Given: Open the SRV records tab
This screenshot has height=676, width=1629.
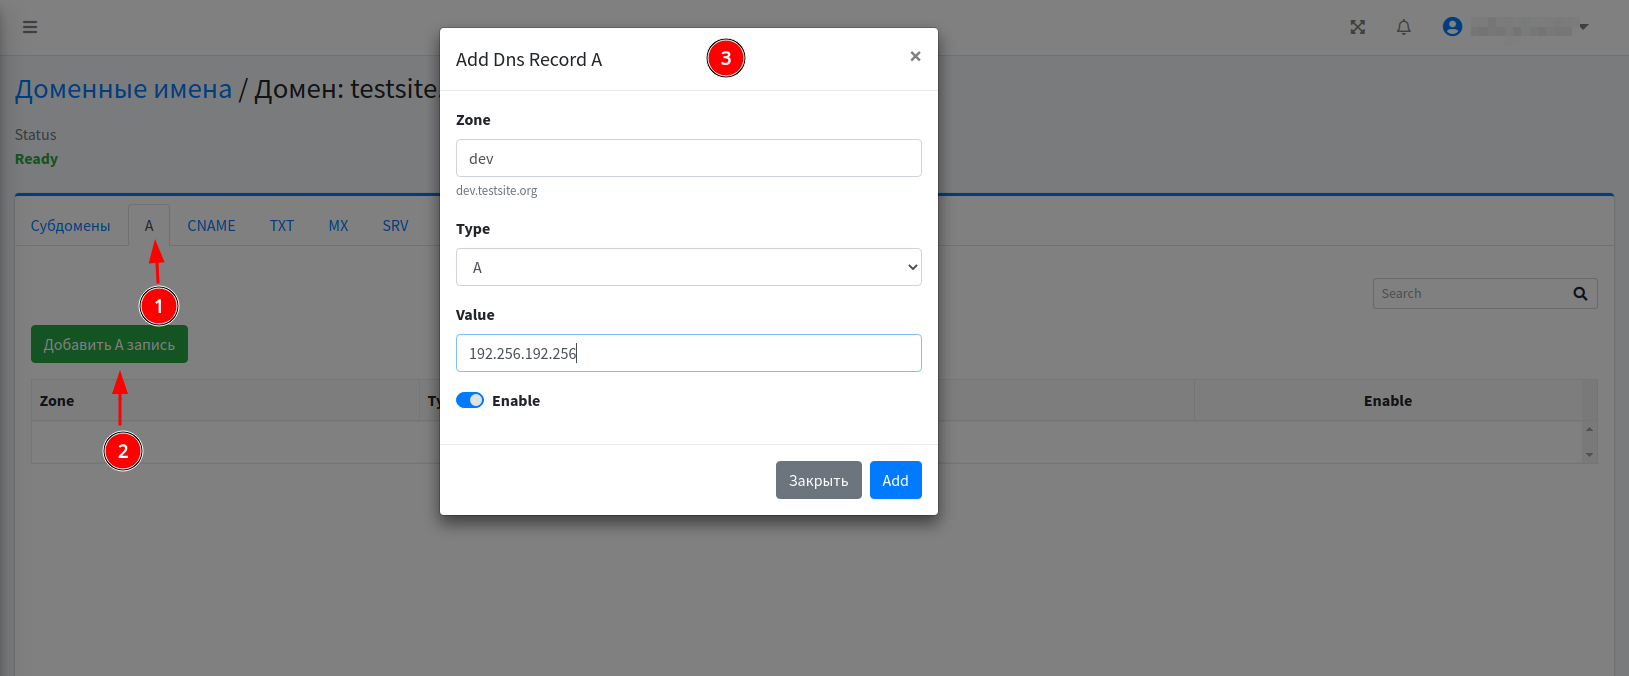Looking at the screenshot, I should pos(395,226).
